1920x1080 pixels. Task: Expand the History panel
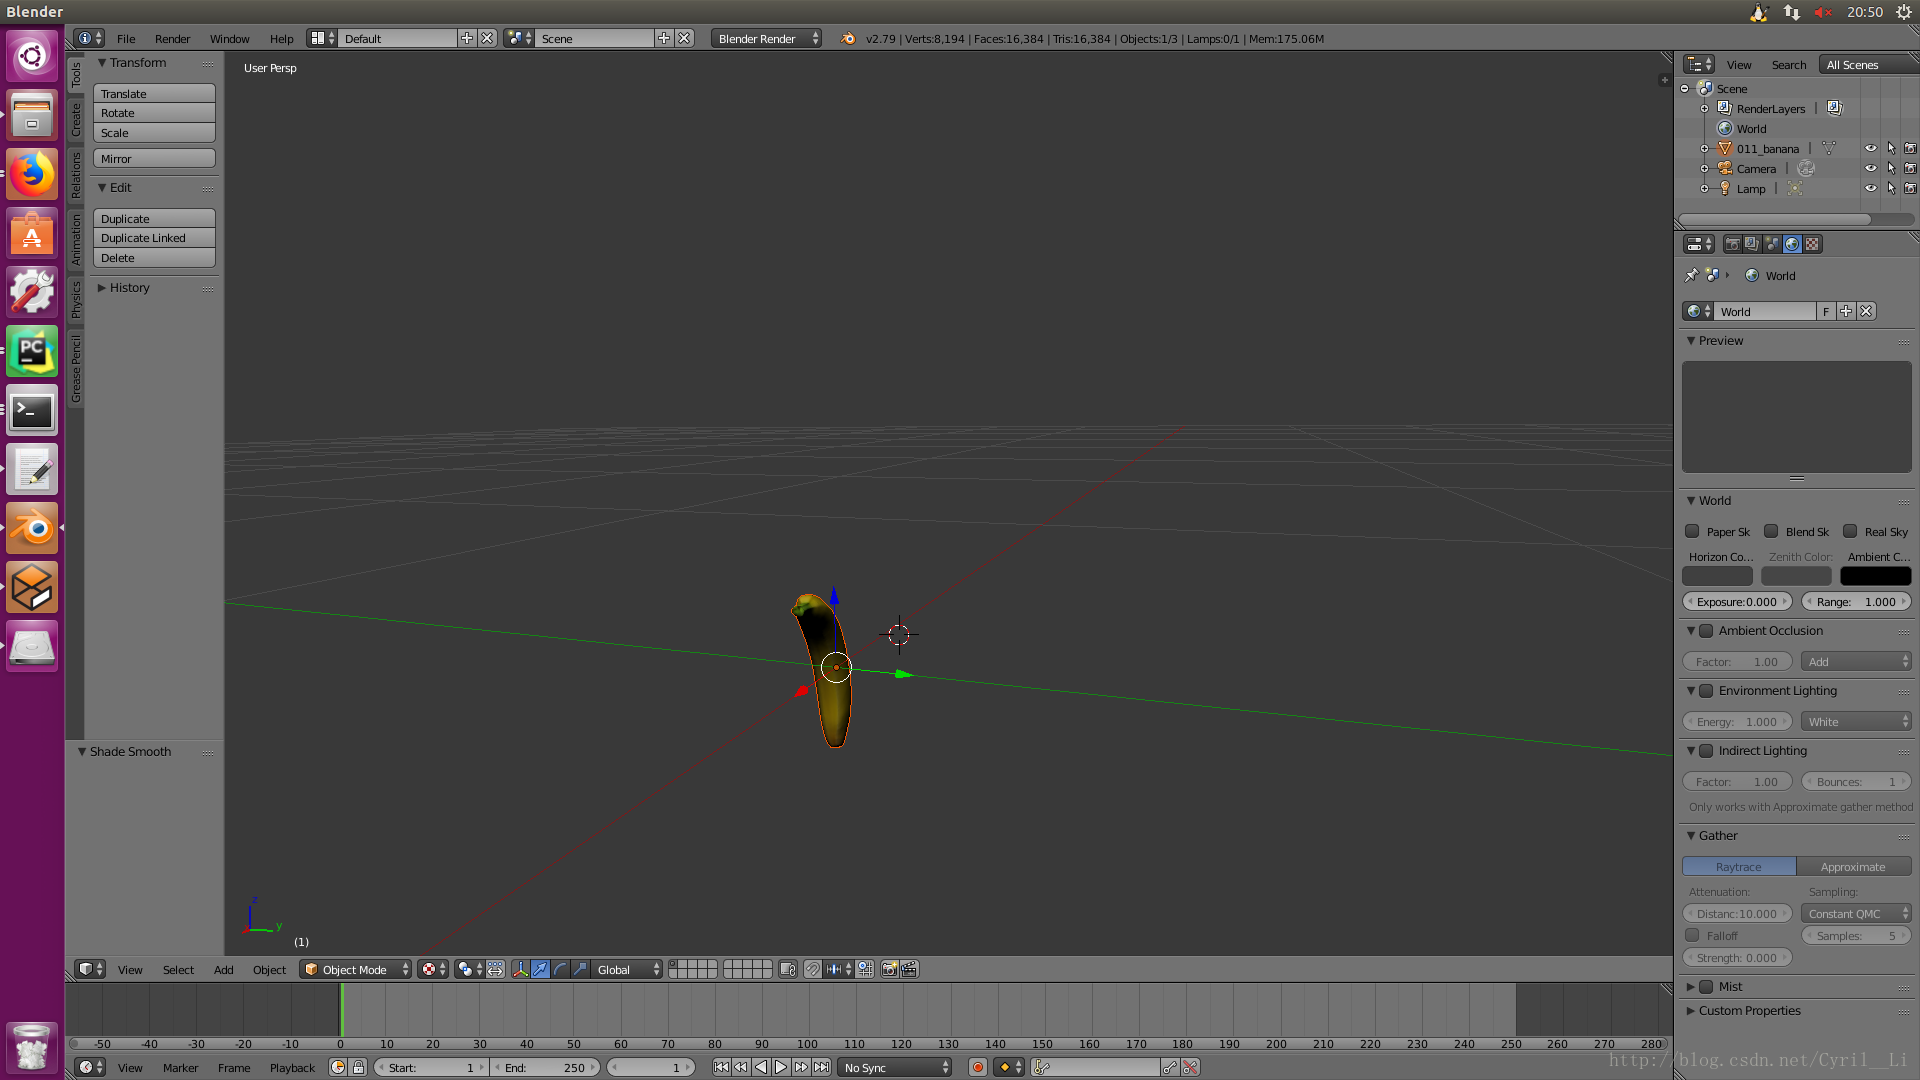pos(129,287)
